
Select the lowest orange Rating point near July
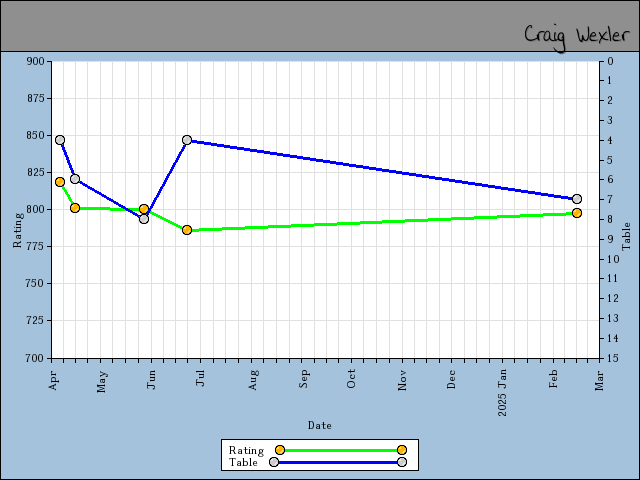click(x=187, y=230)
